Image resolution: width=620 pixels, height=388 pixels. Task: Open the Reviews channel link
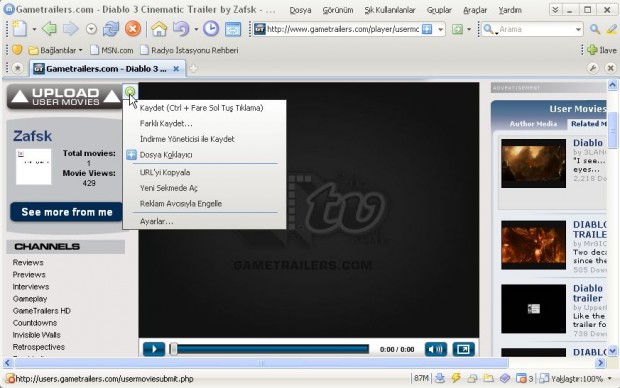pyautogui.click(x=28, y=262)
